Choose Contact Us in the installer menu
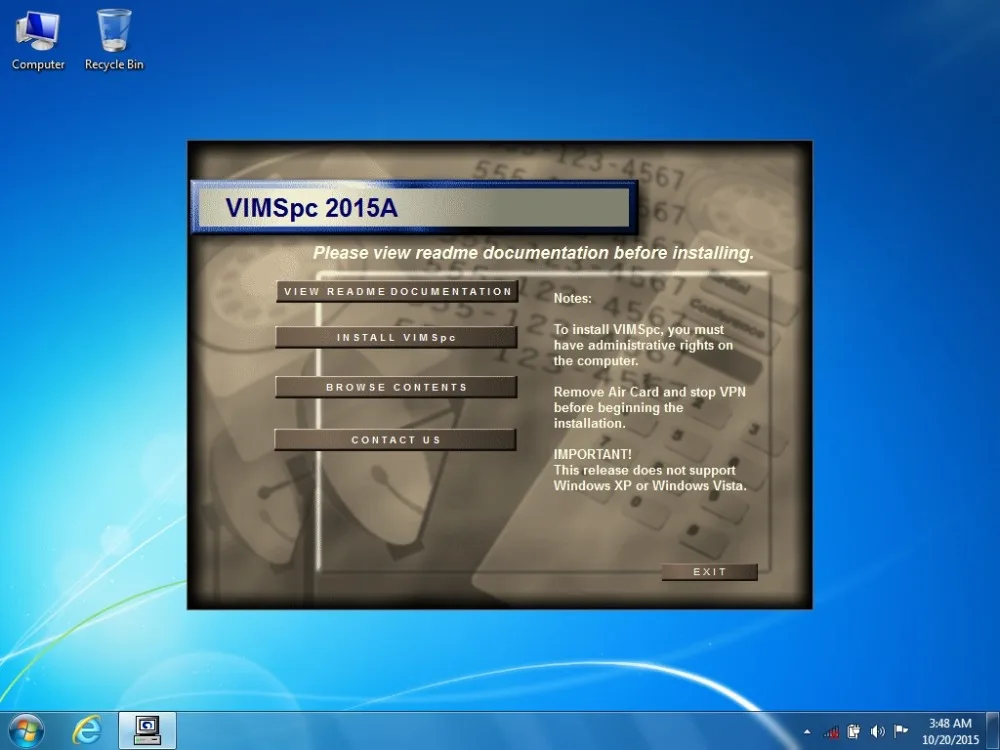The image size is (1000, 750). [395, 440]
